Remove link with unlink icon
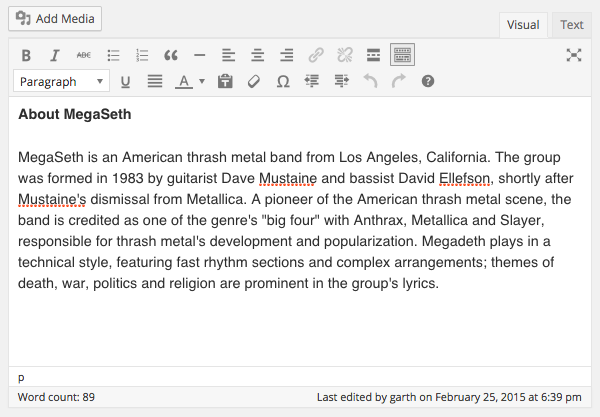The height and width of the screenshot is (417, 600). coord(344,55)
